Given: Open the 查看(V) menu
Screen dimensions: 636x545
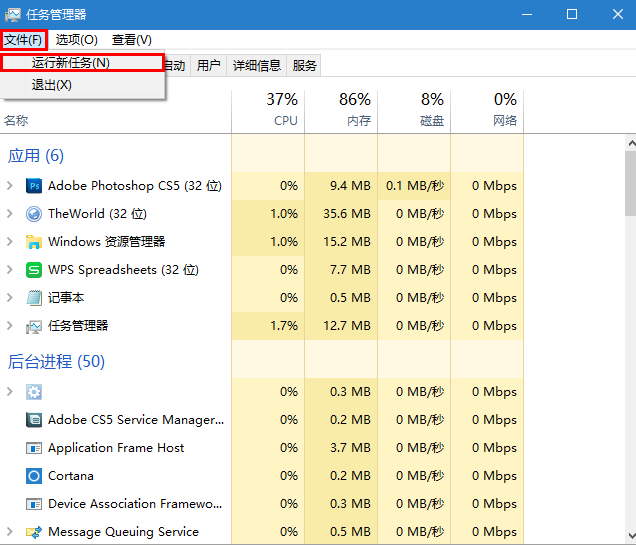Looking at the screenshot, I should [132, 40].
